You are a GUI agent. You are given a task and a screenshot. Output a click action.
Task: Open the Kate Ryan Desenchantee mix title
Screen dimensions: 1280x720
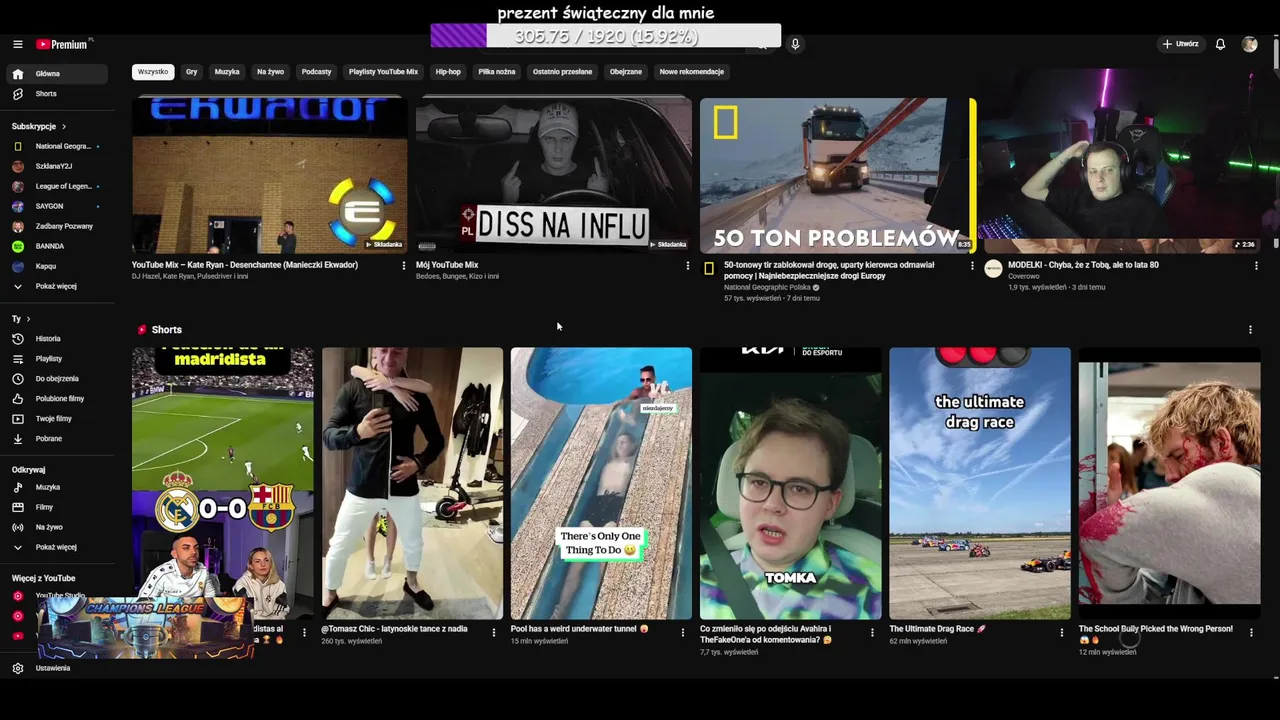(x=245, y=265)
